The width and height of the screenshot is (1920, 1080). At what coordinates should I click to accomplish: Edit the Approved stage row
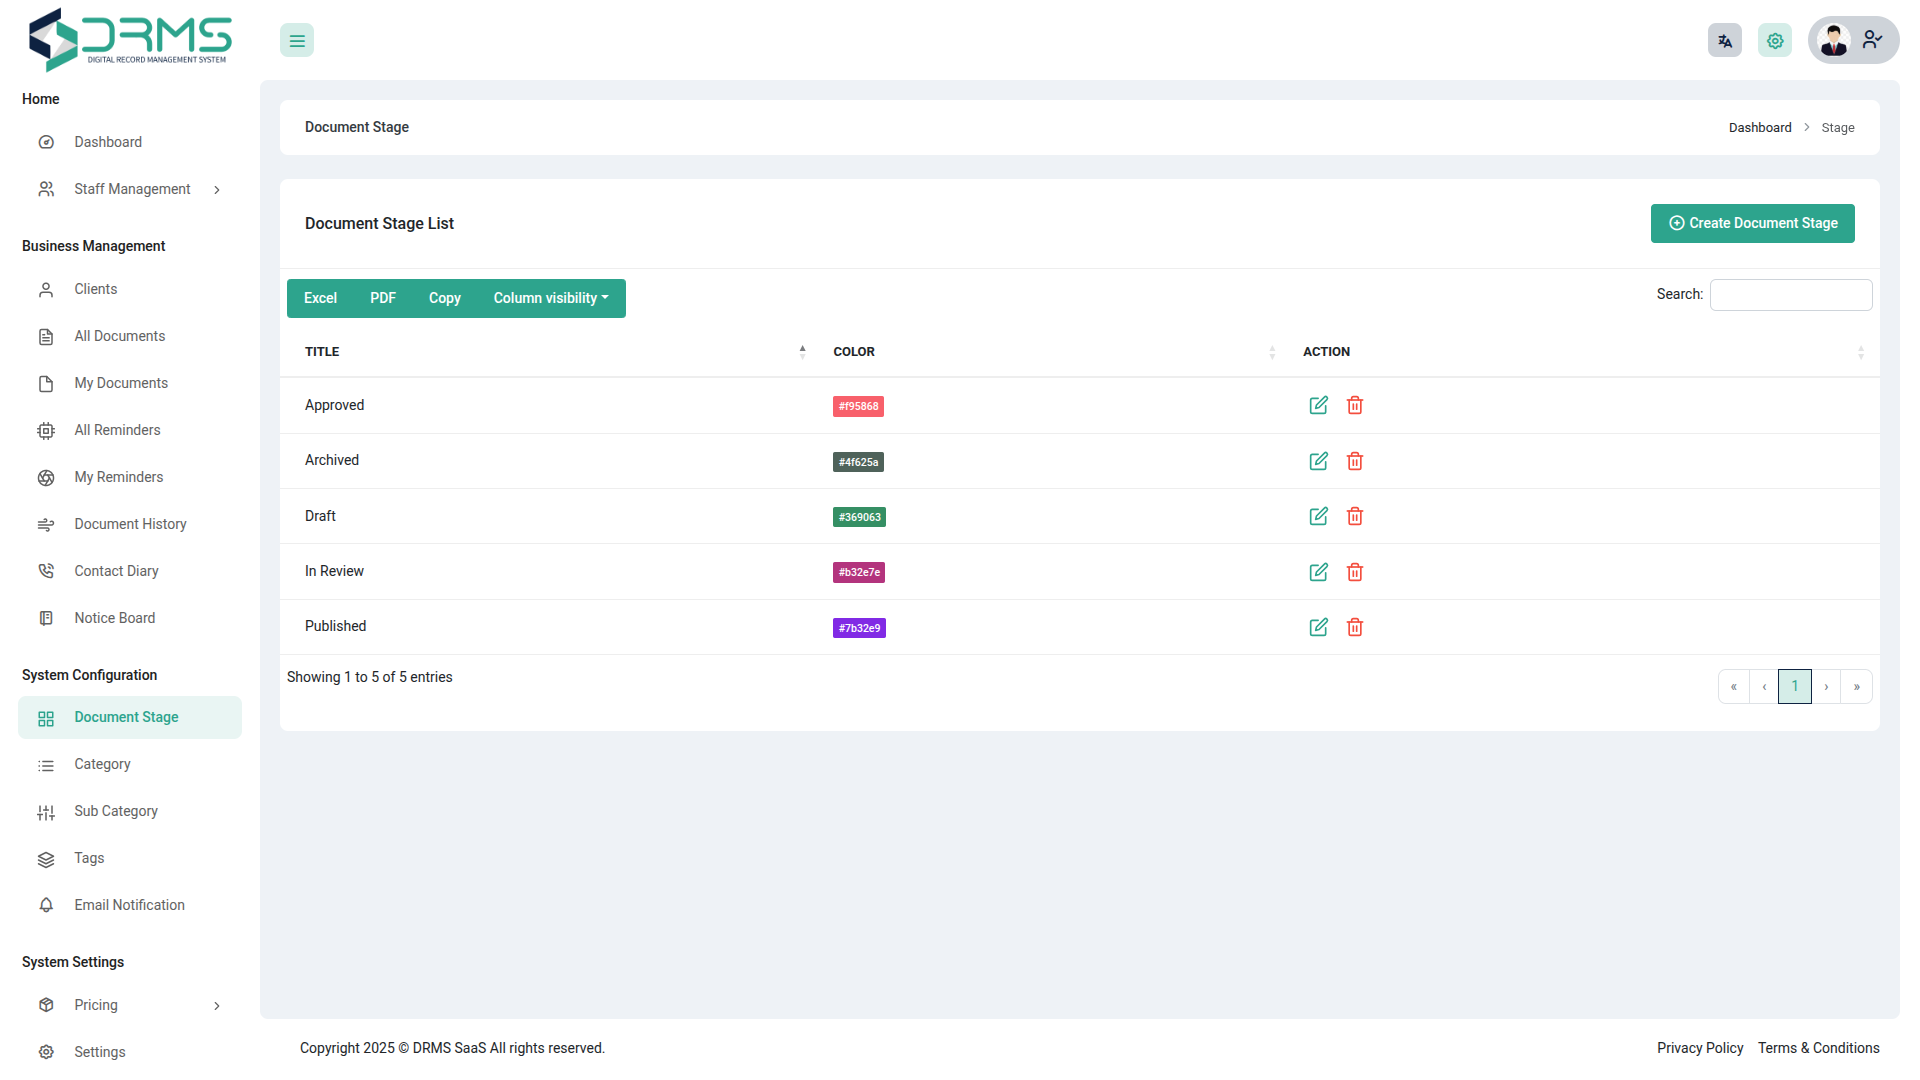click(x=1318, y=405)
